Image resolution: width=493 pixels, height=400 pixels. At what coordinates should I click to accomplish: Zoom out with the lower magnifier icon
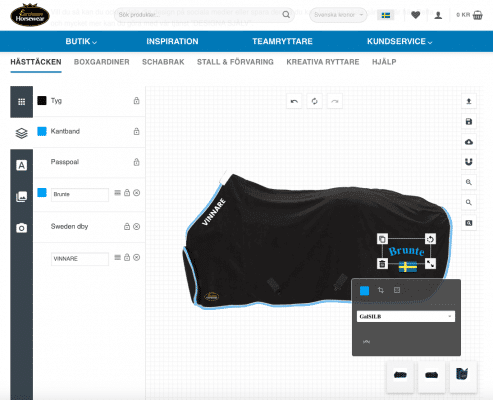pyautogui.click(x=469, y=202)
